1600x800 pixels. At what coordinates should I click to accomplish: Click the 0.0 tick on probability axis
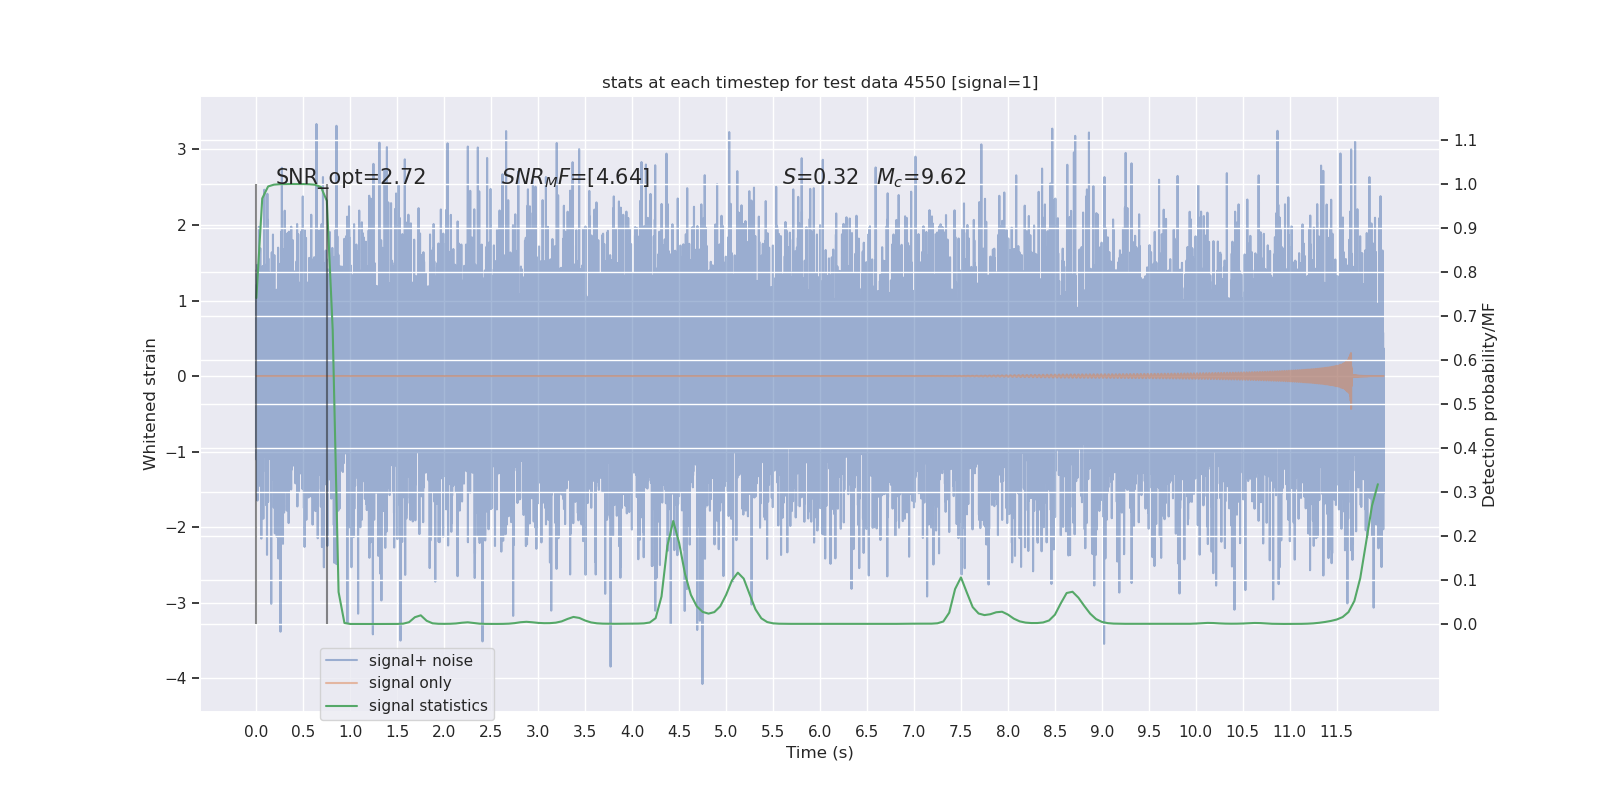click(x=1465, y=624)
